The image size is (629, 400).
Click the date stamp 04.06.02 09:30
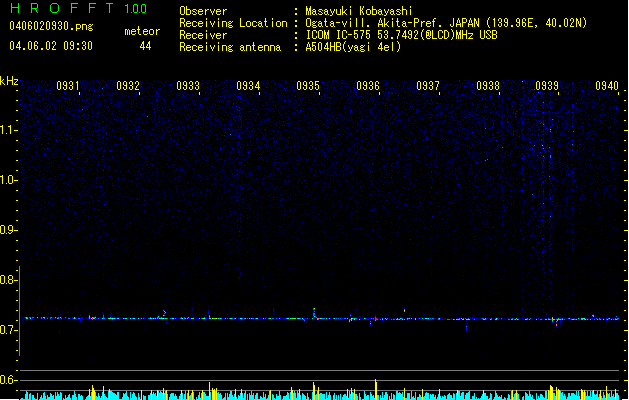[x=51, y=46]
